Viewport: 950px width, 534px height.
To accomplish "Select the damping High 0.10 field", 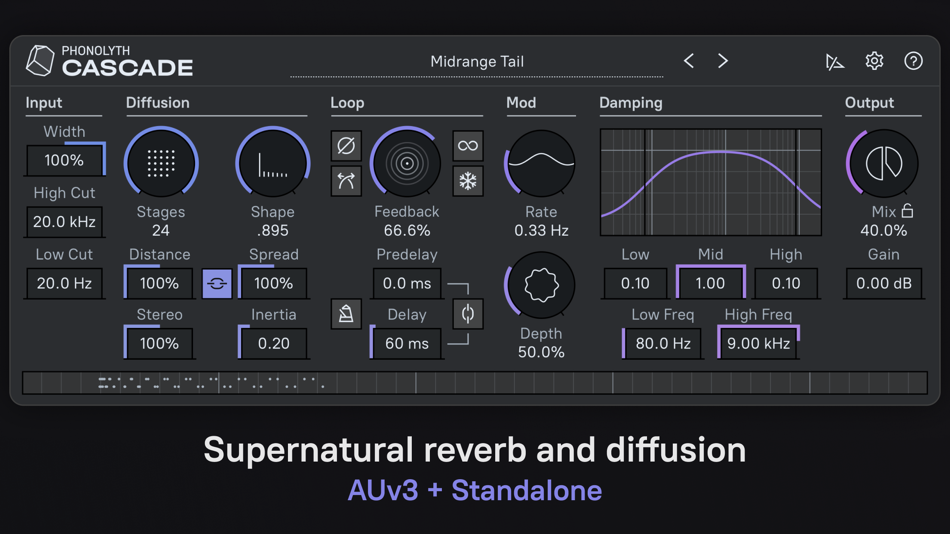I will [x=786, y=283].
